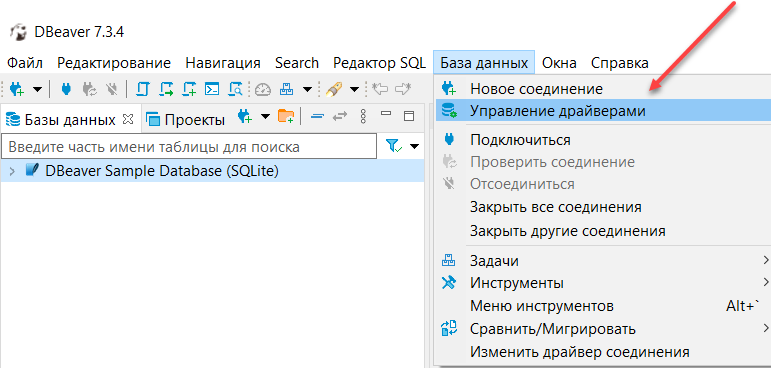771x368 pixels.
Task: Toggle Link with Editor arrows icon
Action: (x=340, y=117)
